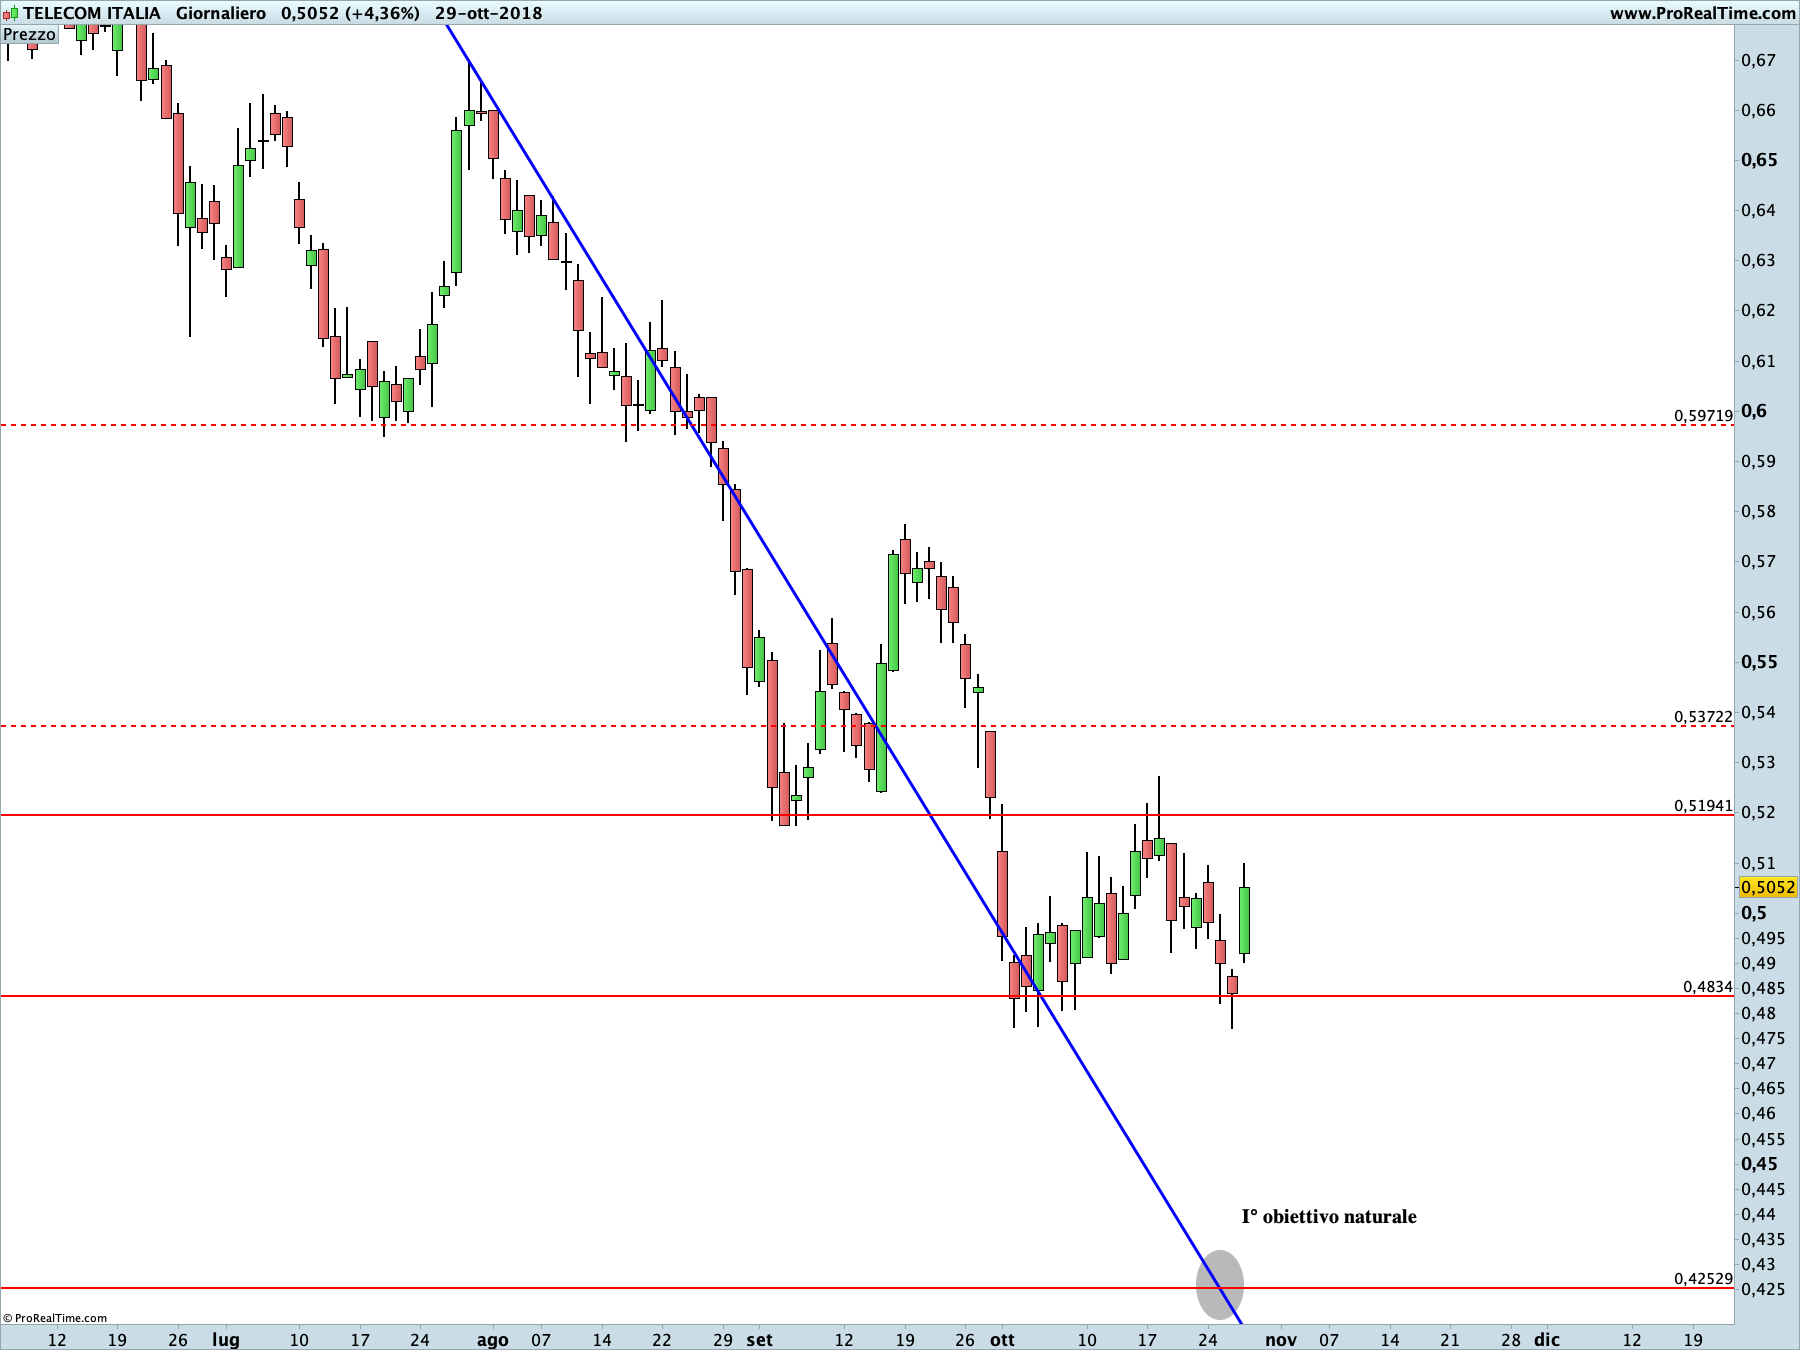Click the 0,45 price axis label
The image size is (1800, 1350).
(1759, 1164)
